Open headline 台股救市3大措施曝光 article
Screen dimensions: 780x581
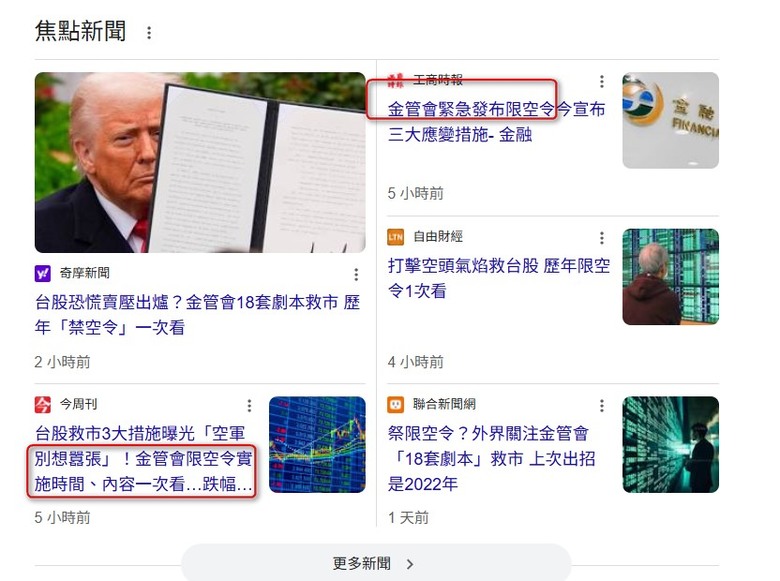click(x=144, y=458)
